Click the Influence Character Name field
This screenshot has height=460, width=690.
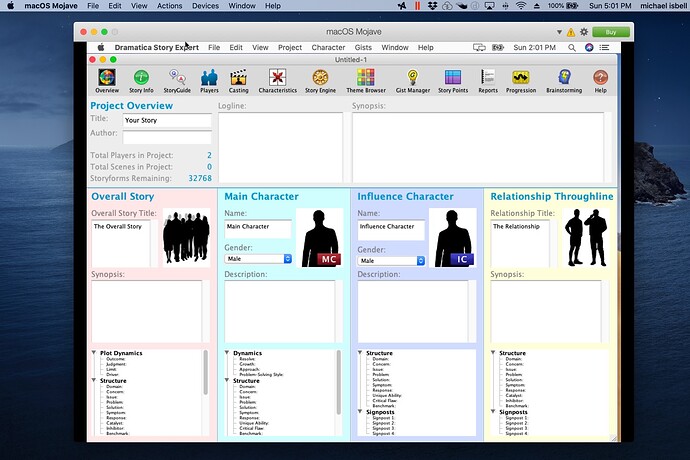pyautogui.click(x=391, y=229)
